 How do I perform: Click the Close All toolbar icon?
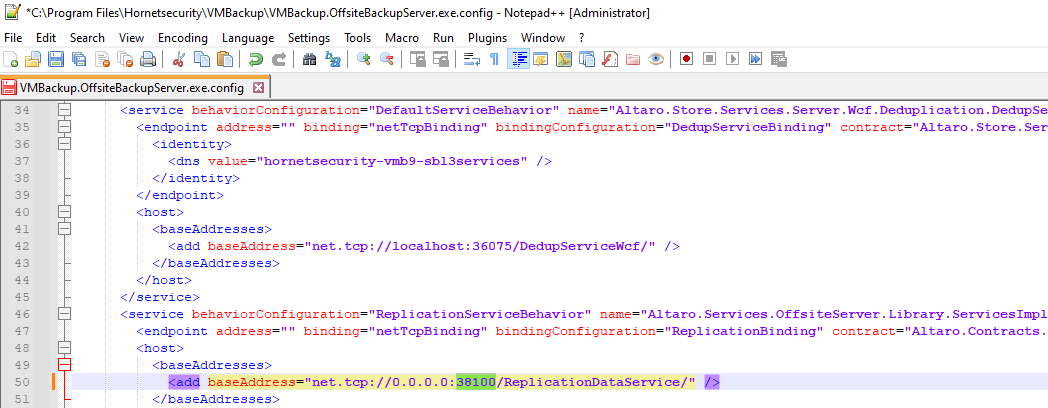(x=125, y=60)
